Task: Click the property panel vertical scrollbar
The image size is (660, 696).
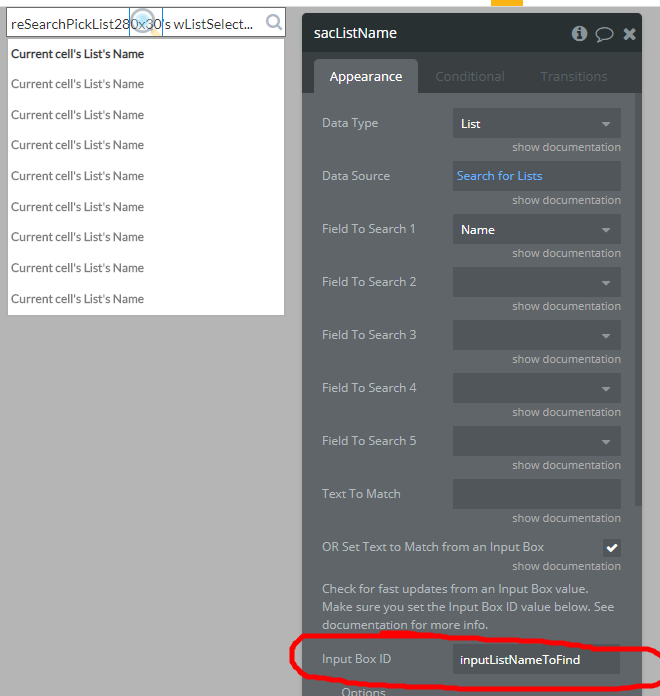Action: [x=638, y=300]
